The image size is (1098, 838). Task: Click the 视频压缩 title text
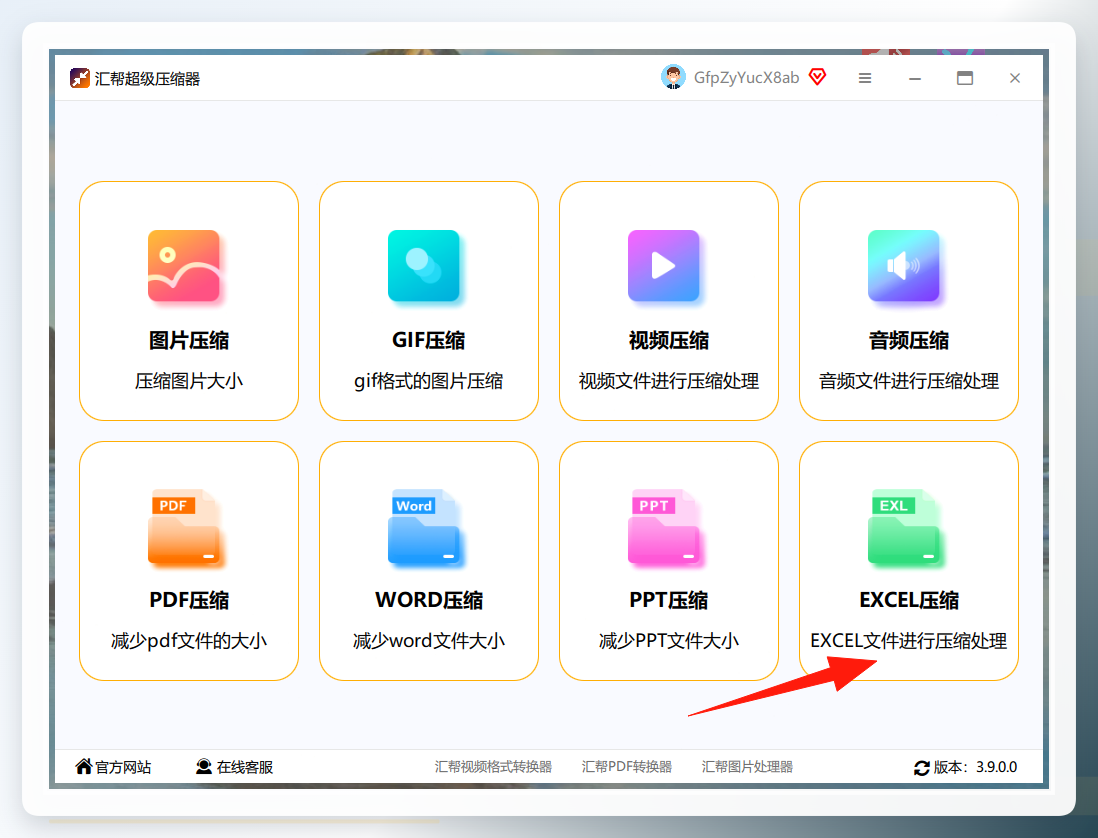[669, 340]
